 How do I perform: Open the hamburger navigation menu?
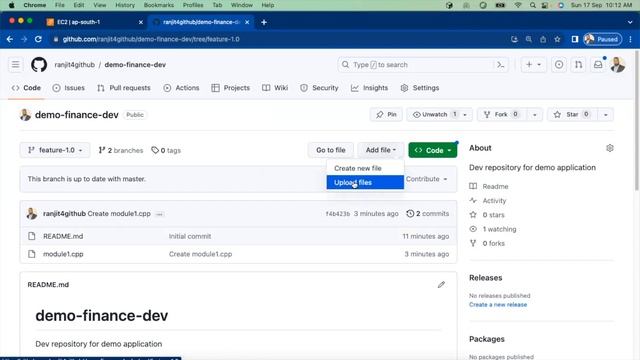click(x=16, y=64)
